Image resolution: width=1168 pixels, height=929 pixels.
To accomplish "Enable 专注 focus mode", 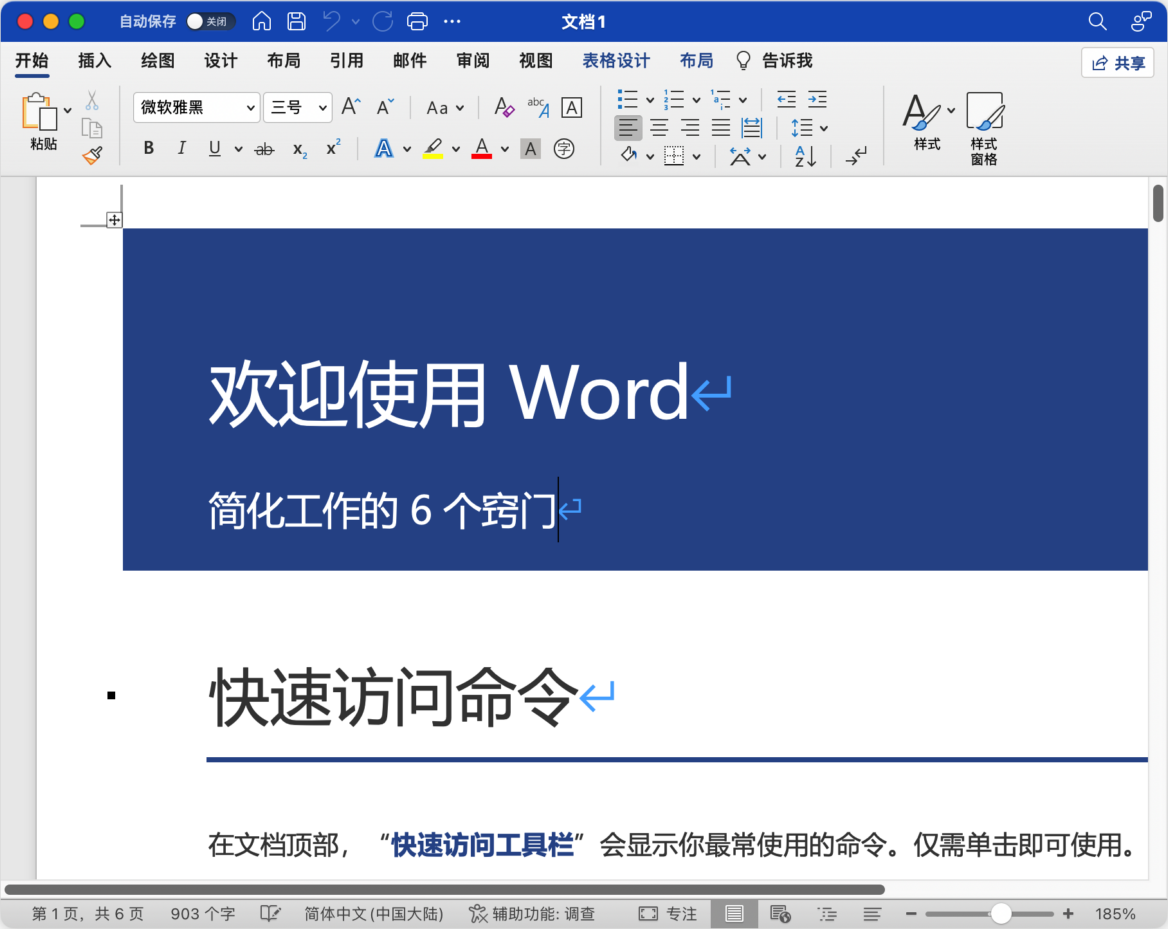I will [667, 913].
